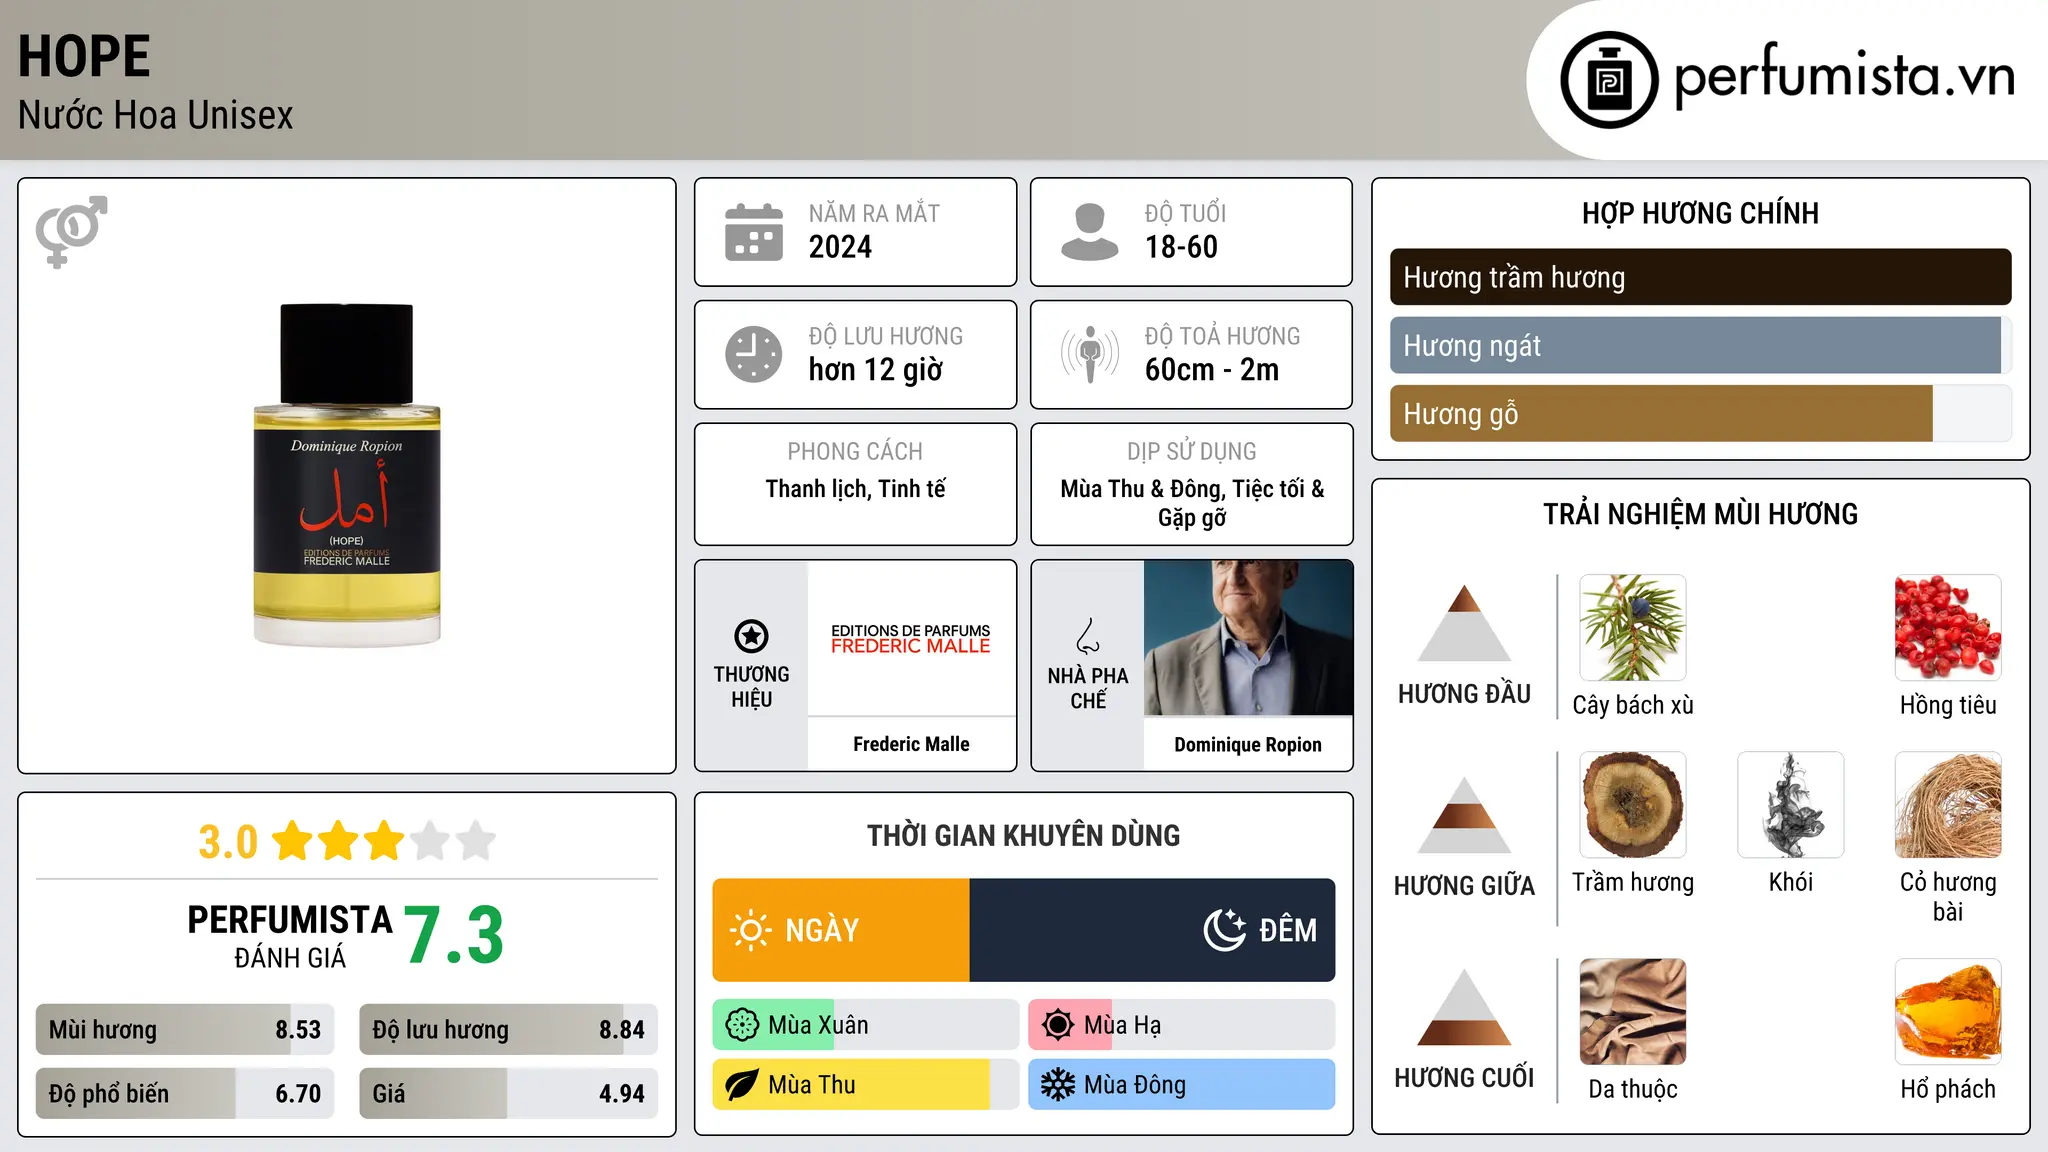Open the Da thuộc leather note image

point(1633,1012)
